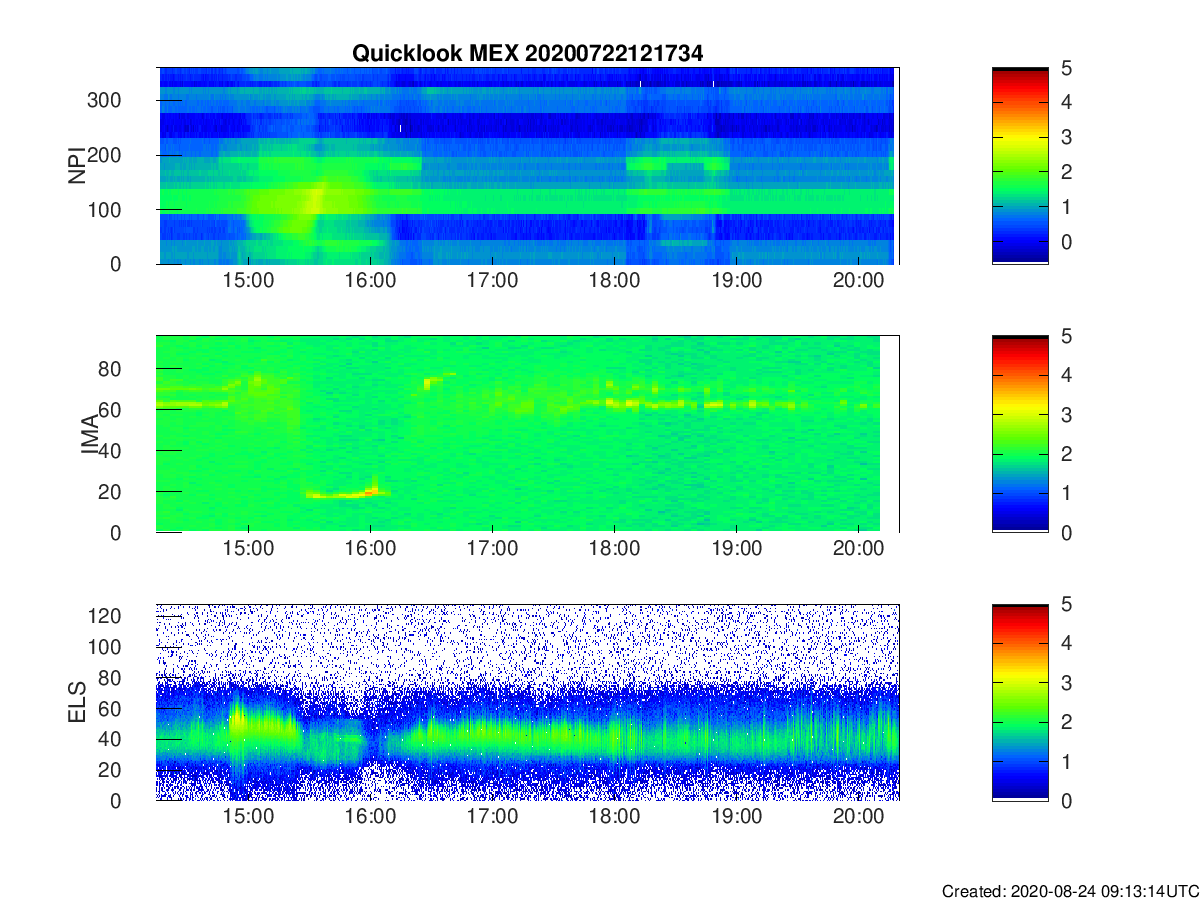Click the '17:00' tick under the IMA plot
The image size is (1200, 900).
click(x=492, y=550)
